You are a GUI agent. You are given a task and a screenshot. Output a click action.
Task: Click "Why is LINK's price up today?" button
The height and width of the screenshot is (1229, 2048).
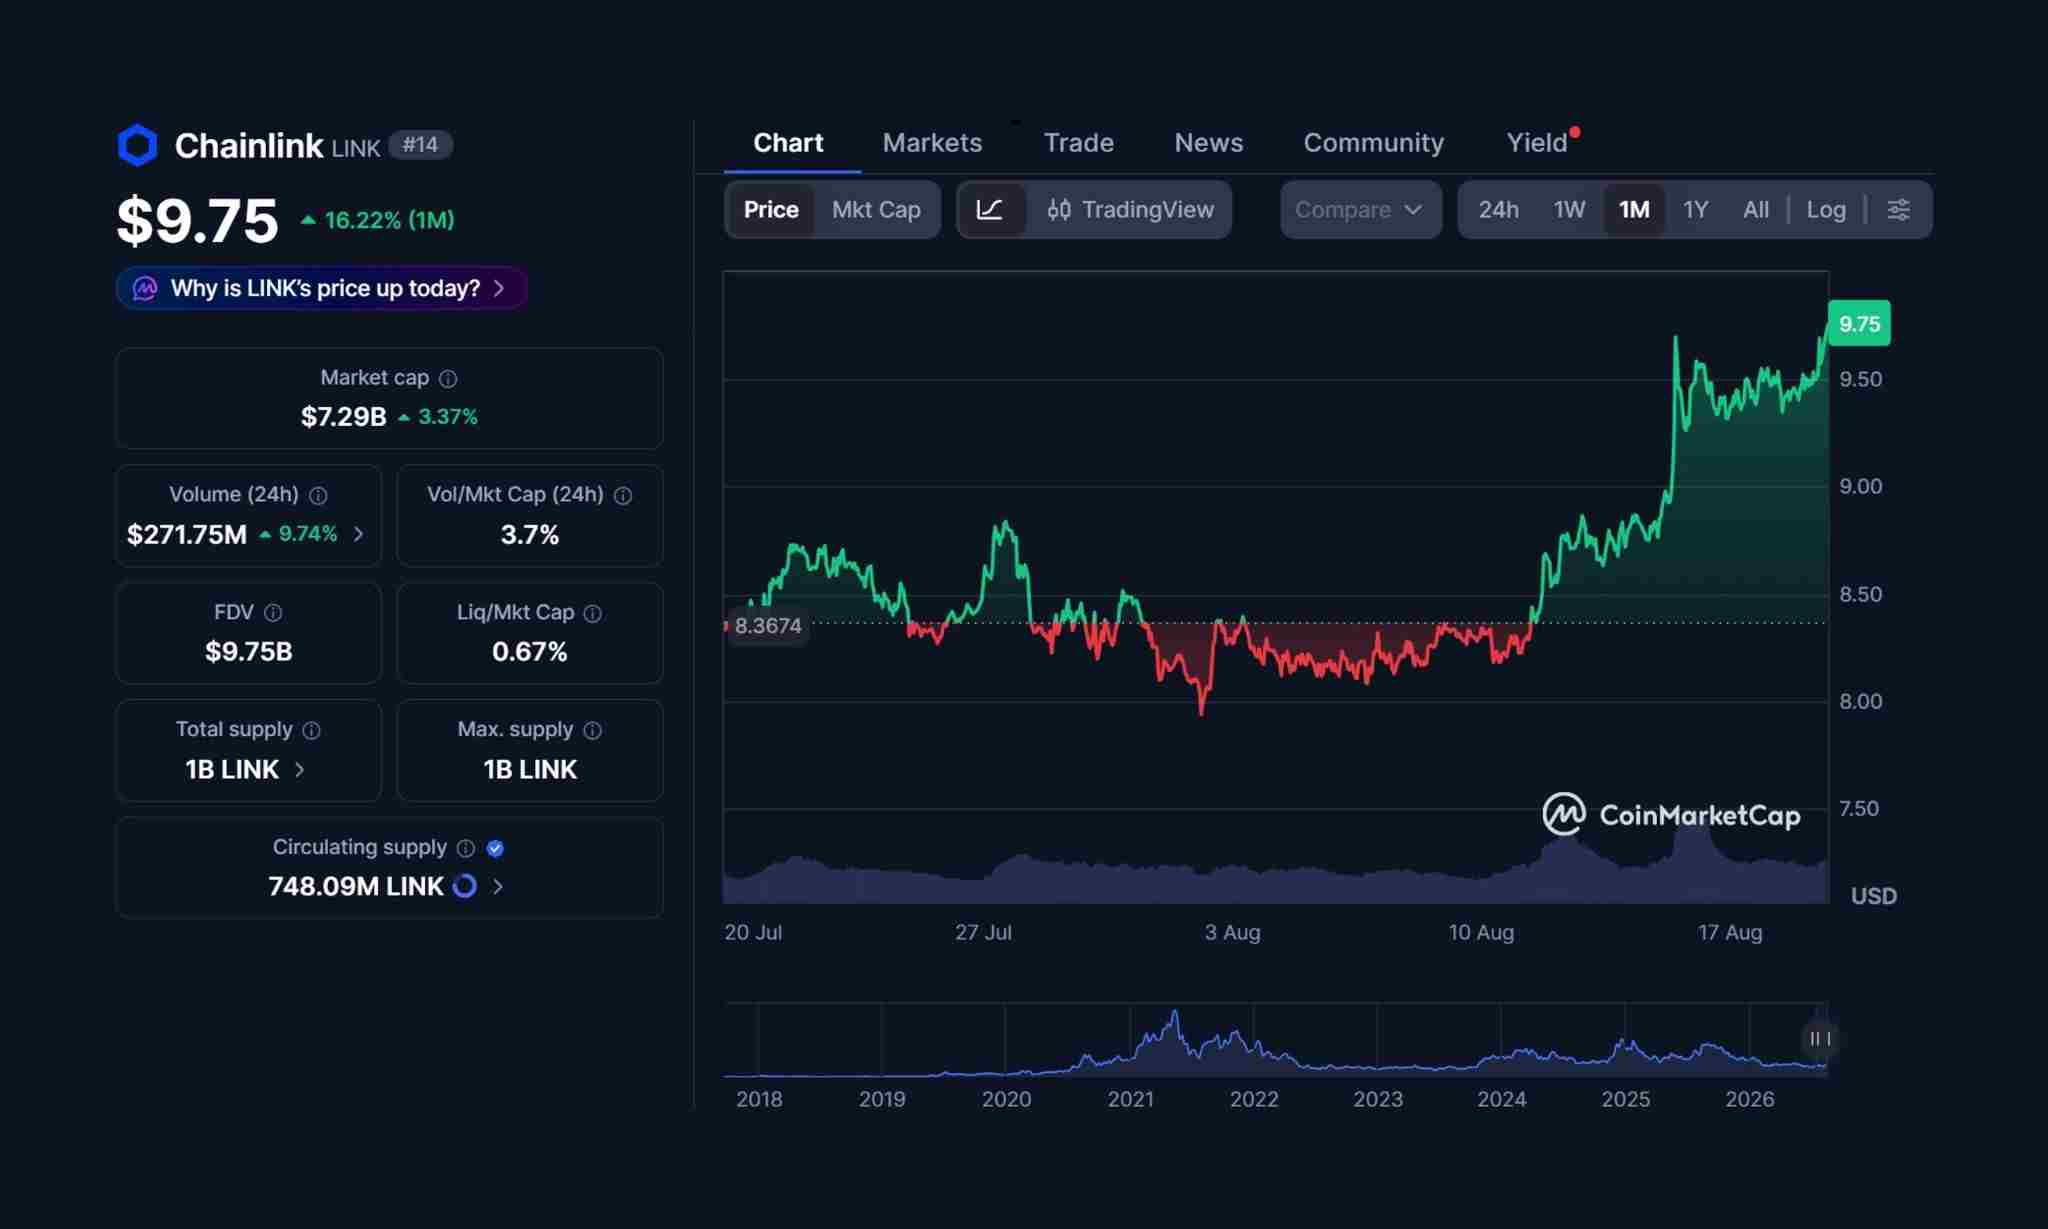click(x=322, y=289)
